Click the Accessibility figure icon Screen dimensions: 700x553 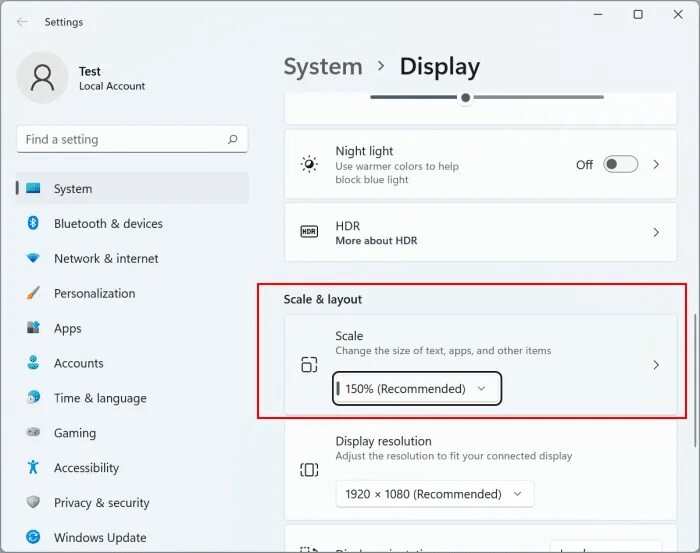(x=33, y=467)
